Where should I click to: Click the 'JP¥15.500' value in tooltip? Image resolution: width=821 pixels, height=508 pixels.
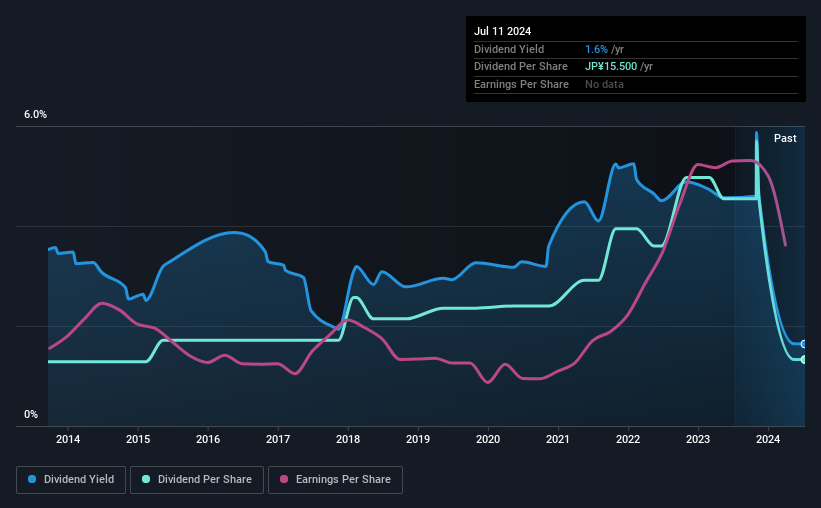pyautogui.click(x=611, y=67)
